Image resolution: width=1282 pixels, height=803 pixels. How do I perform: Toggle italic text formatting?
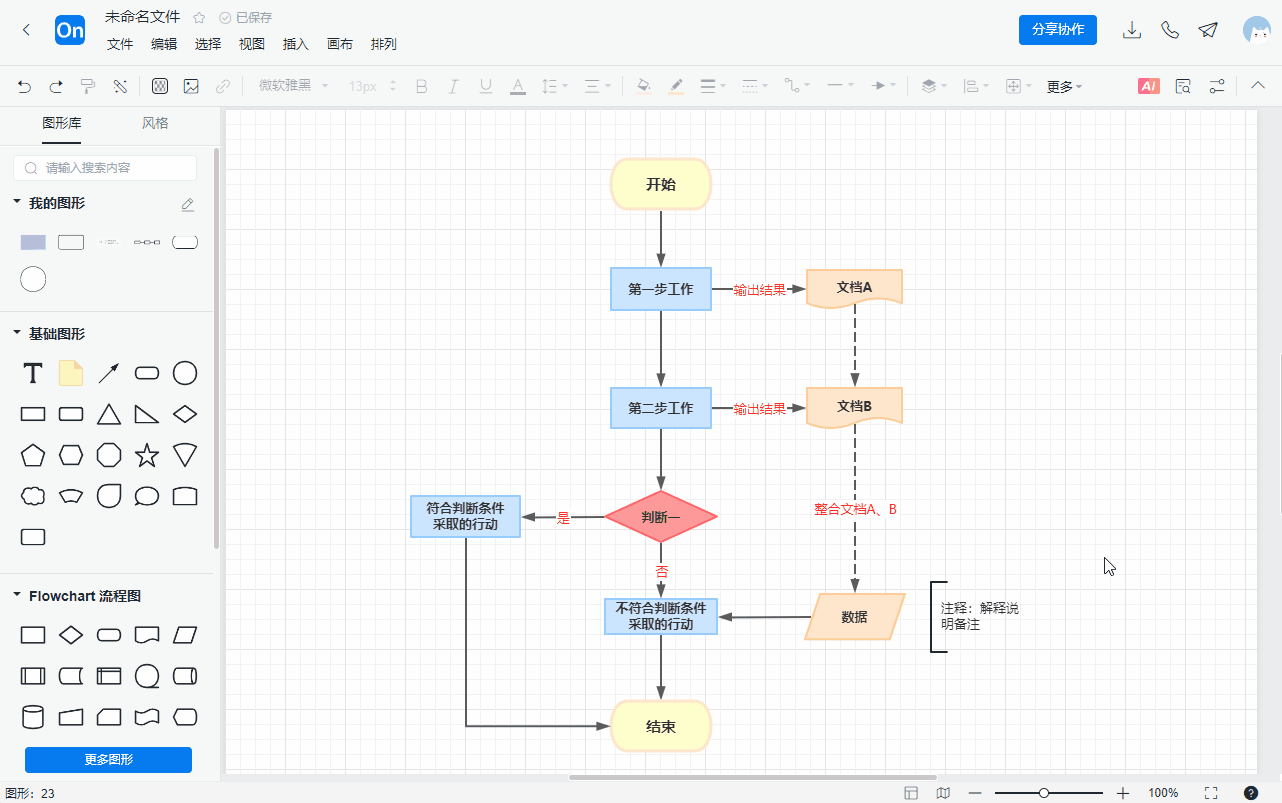click(453, 86)
